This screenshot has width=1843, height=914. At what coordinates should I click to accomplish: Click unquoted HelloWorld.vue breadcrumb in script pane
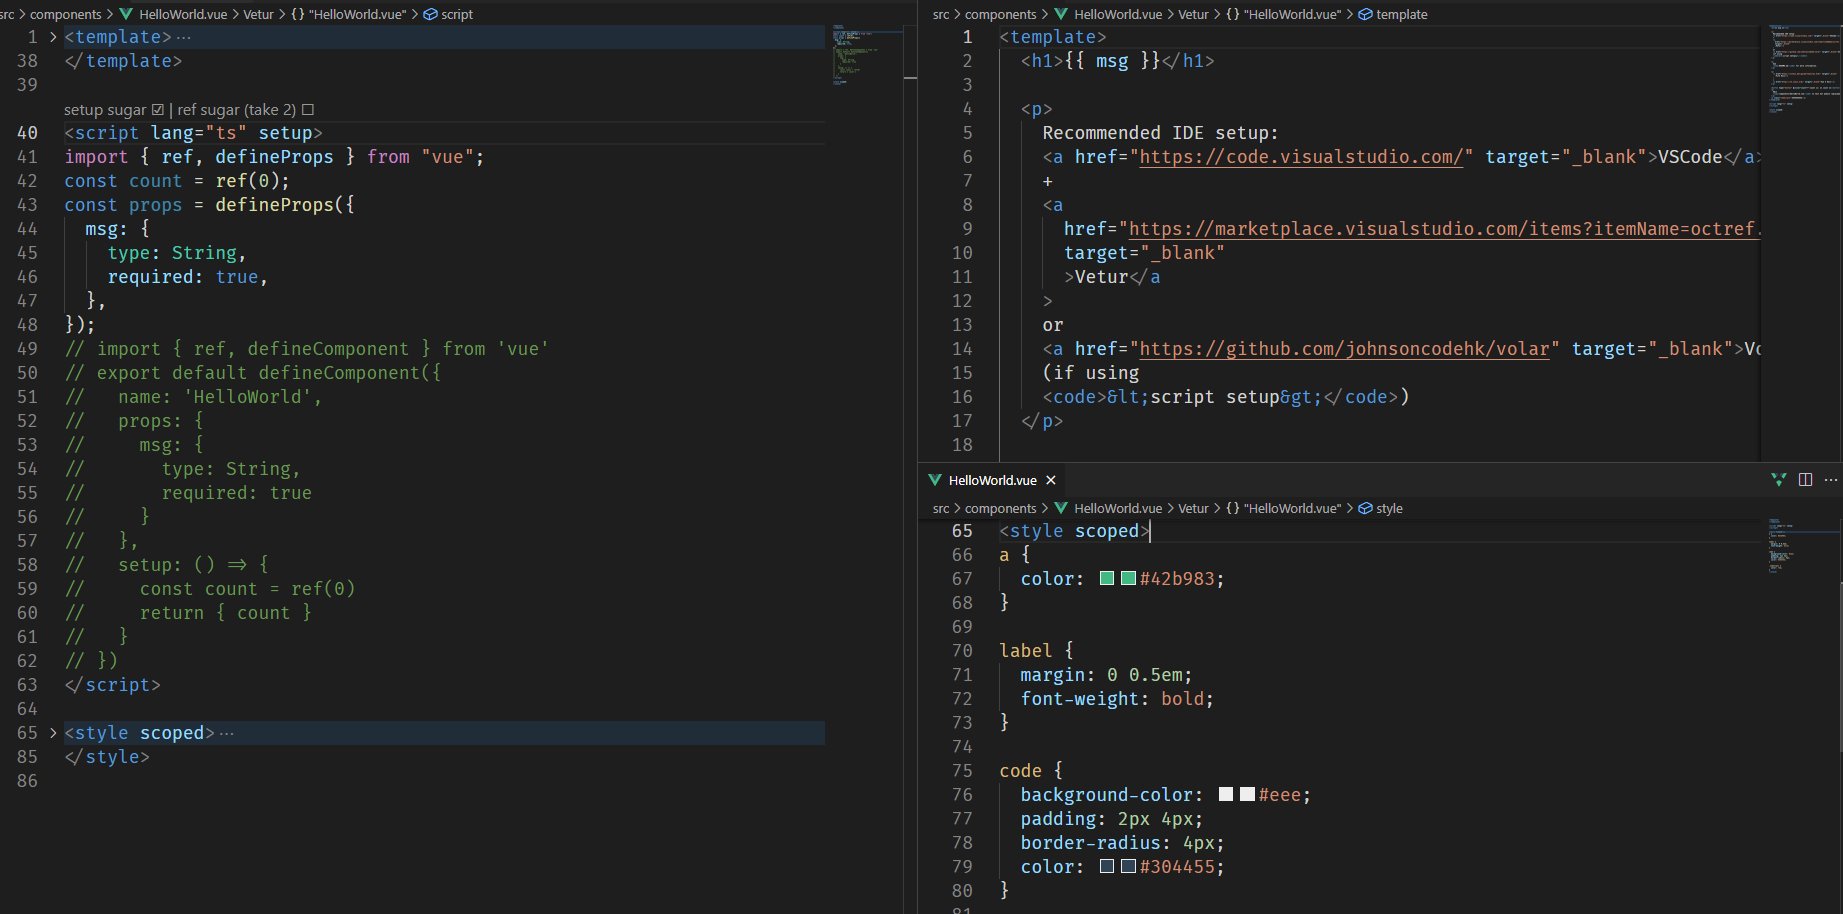[x=183, y=14]
